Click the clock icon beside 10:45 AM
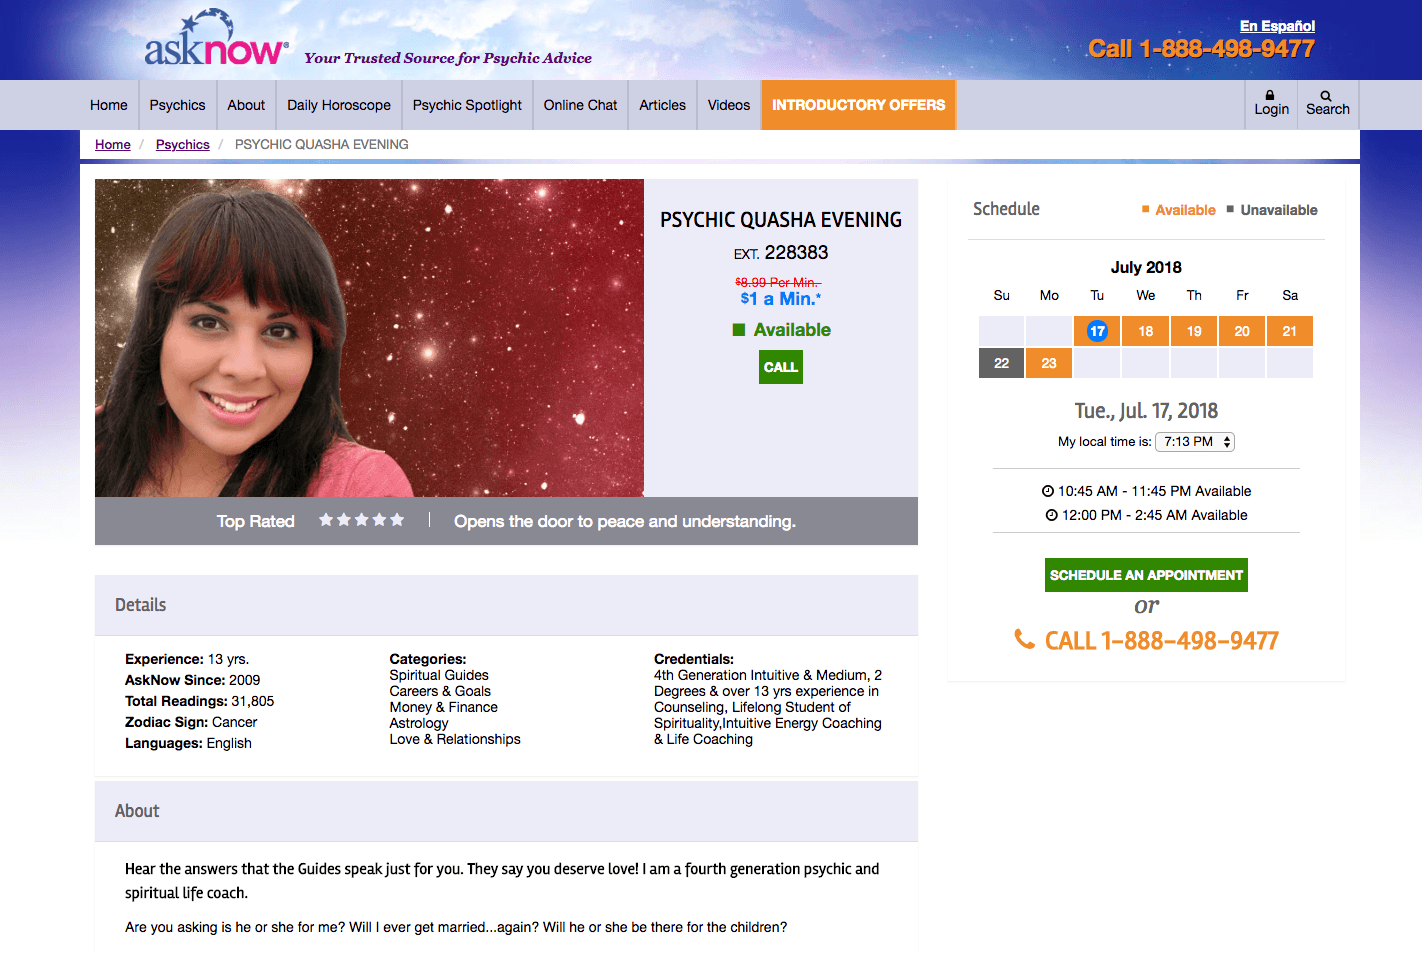 click(x=1048, y=491)
